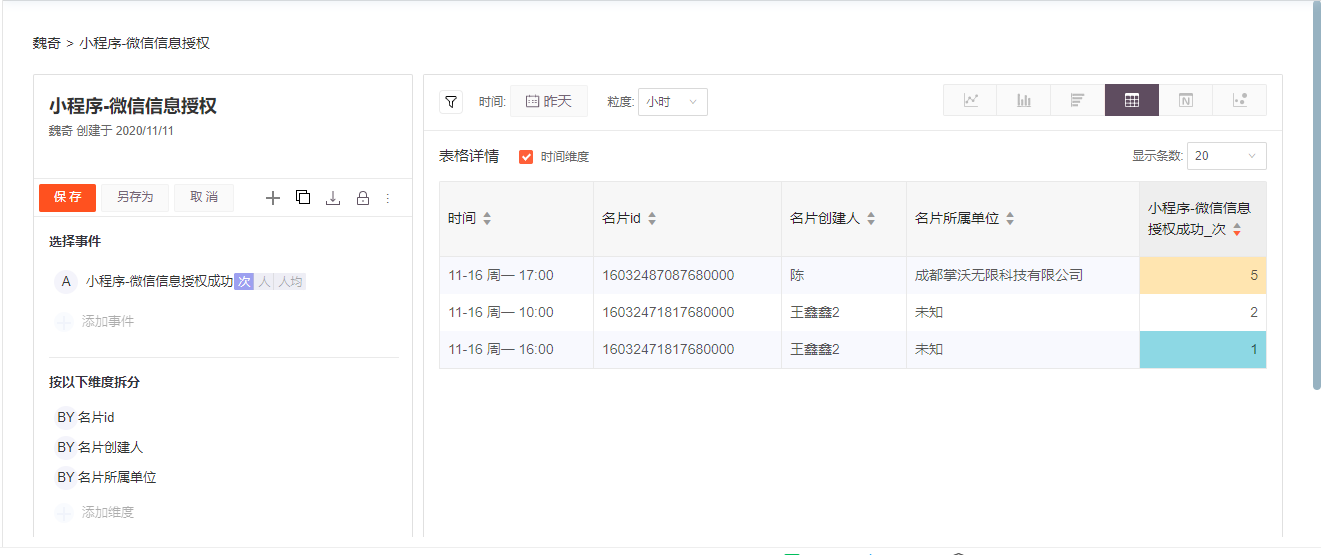Sort table by 时间 column arrows
This screenshot has height=555, width=1321.
pyautogui.click(x=487, y=219)
